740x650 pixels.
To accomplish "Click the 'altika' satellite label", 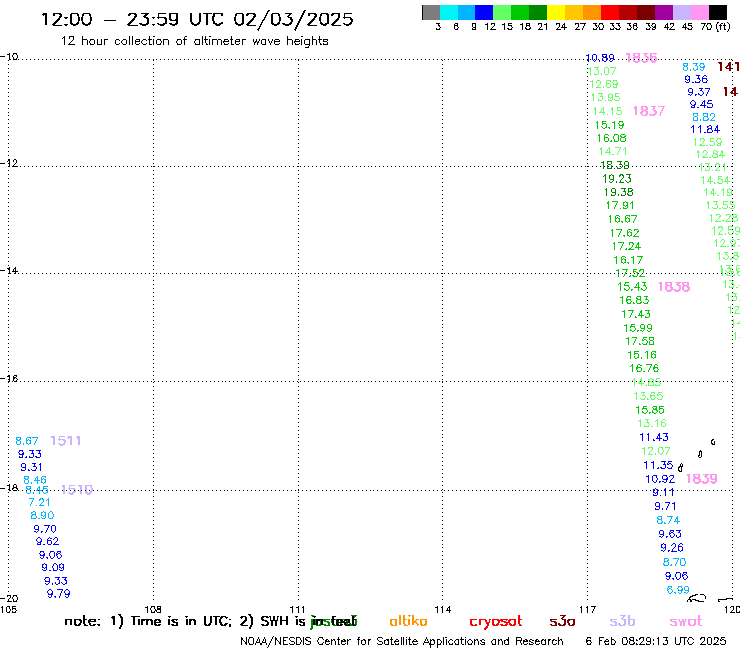I will click(x=408, y=621).
